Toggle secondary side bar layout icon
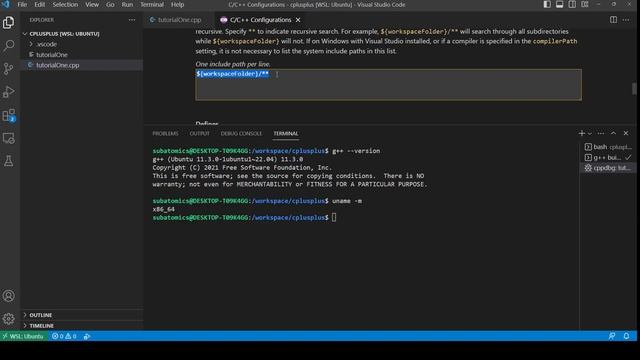This screenshot has width=640, height=360. click(572, 4)
